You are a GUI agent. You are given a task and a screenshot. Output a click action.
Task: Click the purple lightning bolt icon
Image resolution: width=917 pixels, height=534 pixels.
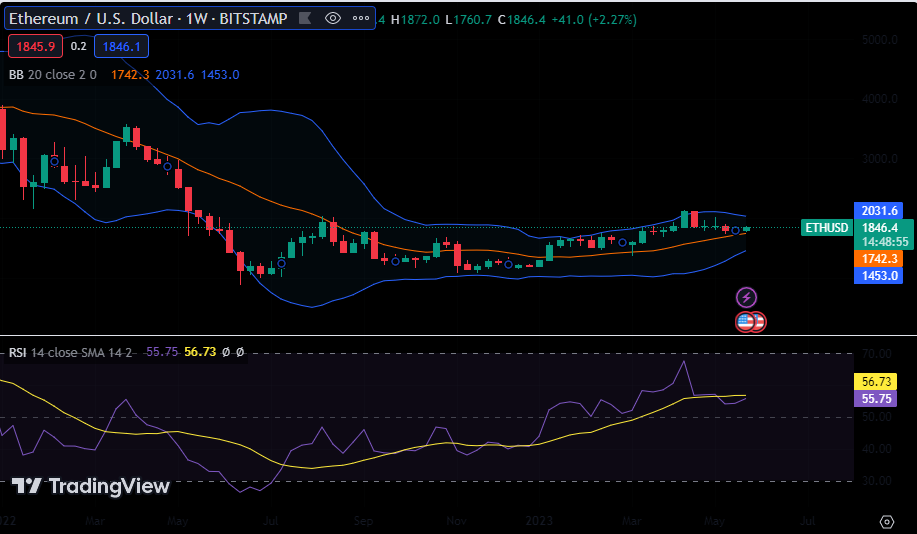[x=746, y=297]
